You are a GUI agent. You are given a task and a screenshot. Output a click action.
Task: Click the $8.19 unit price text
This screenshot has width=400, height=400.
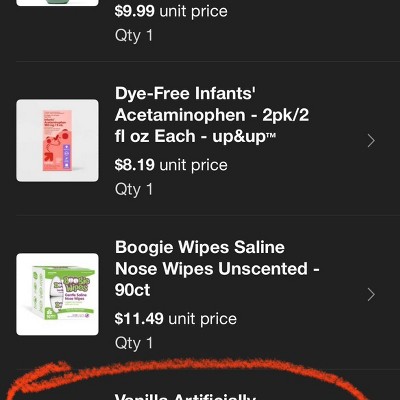pyautogui.click(x=171, y=165)
